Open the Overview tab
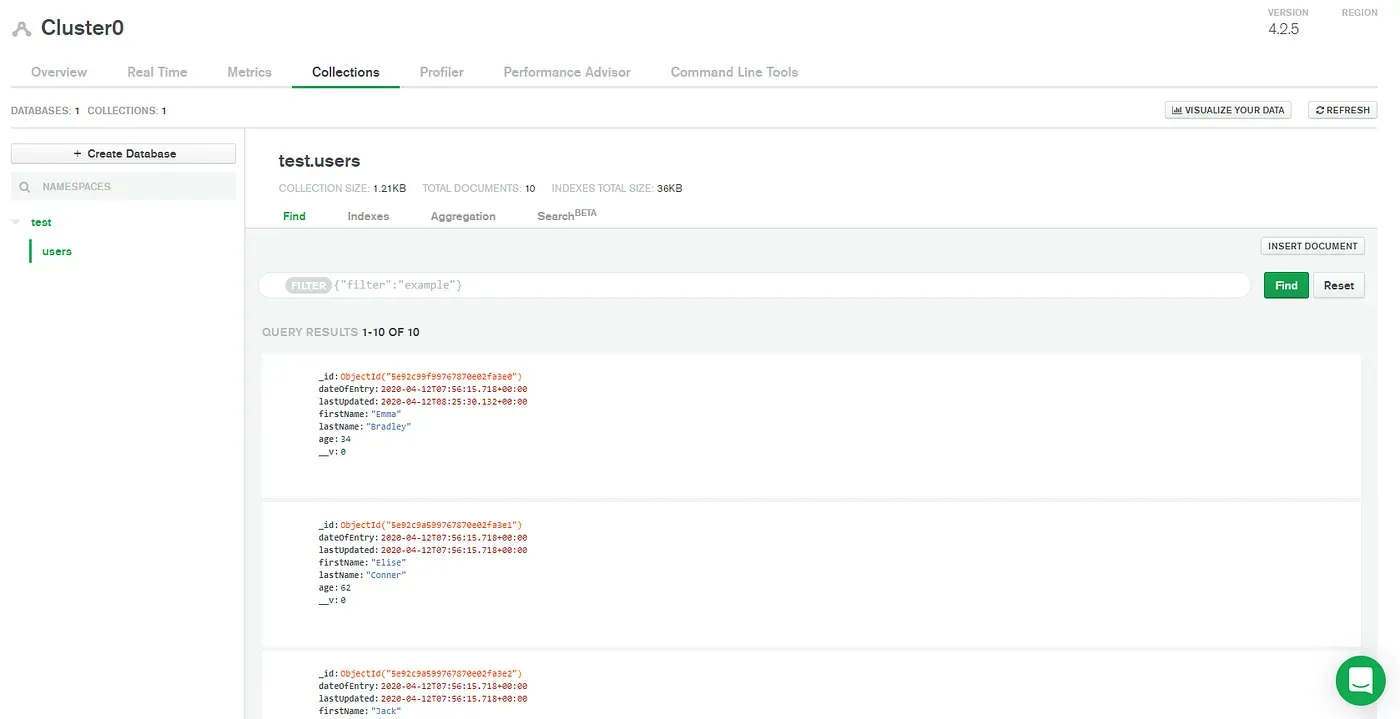This screenshot has height=719, width=1400. tap(59, 72)
